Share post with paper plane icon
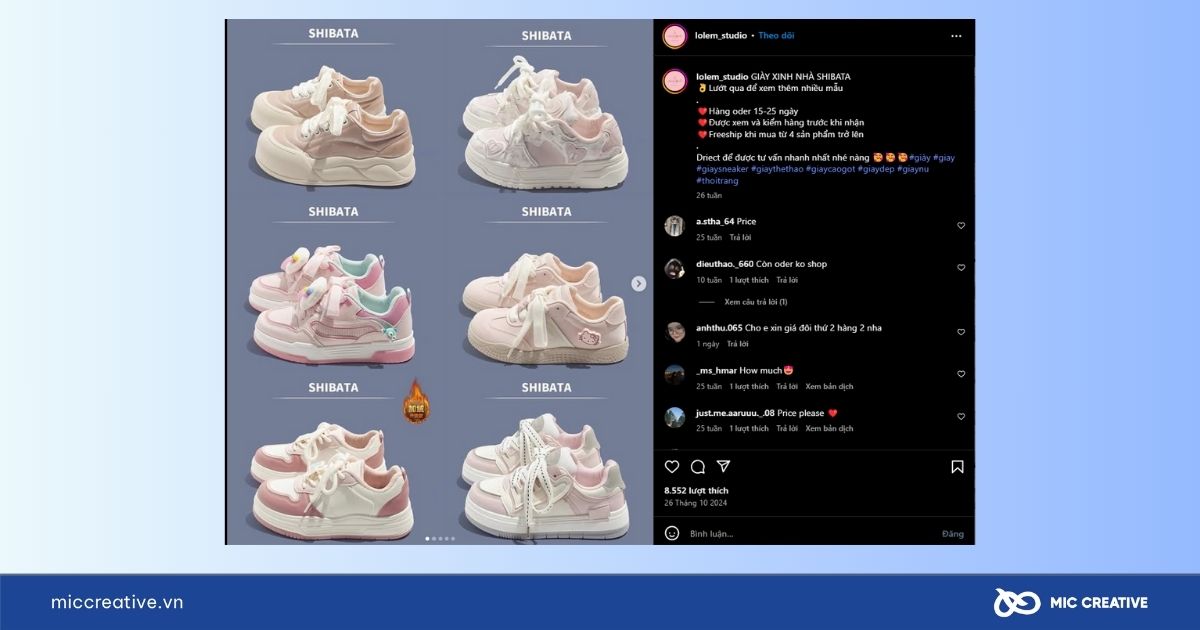The height and width of the screenshot is (630, 1200). point(724,467)
